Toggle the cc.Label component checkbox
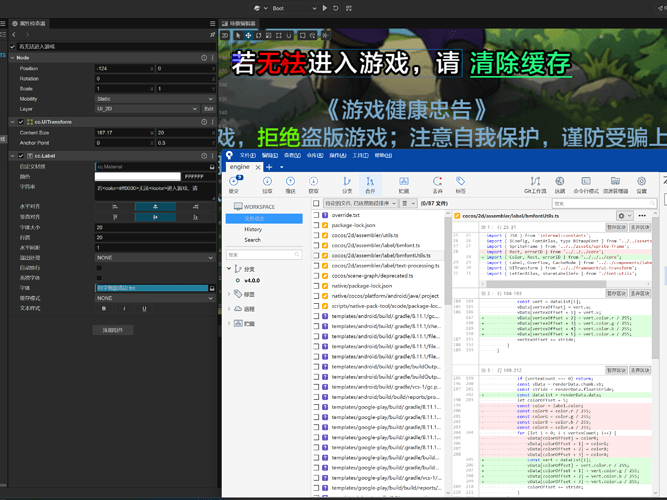667x500 pixels. (x=21, y=156)
